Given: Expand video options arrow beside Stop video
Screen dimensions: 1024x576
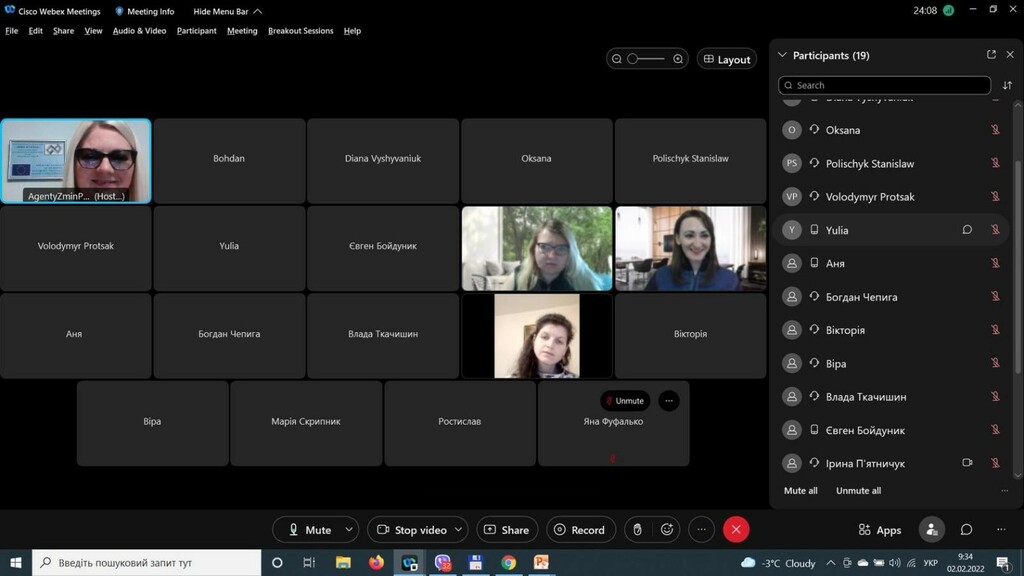Looking at the screenshot, I should pos(458,530).
